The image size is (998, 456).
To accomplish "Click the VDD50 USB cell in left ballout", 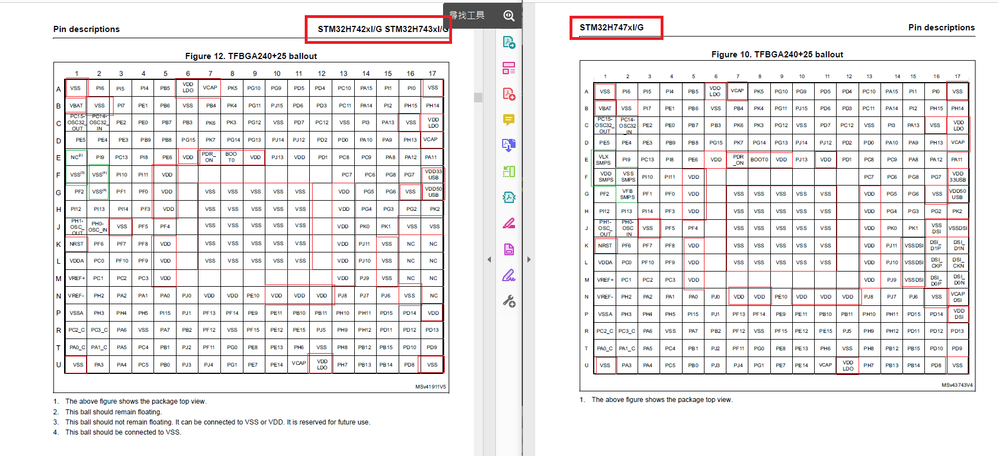I will tap(432, 191).
